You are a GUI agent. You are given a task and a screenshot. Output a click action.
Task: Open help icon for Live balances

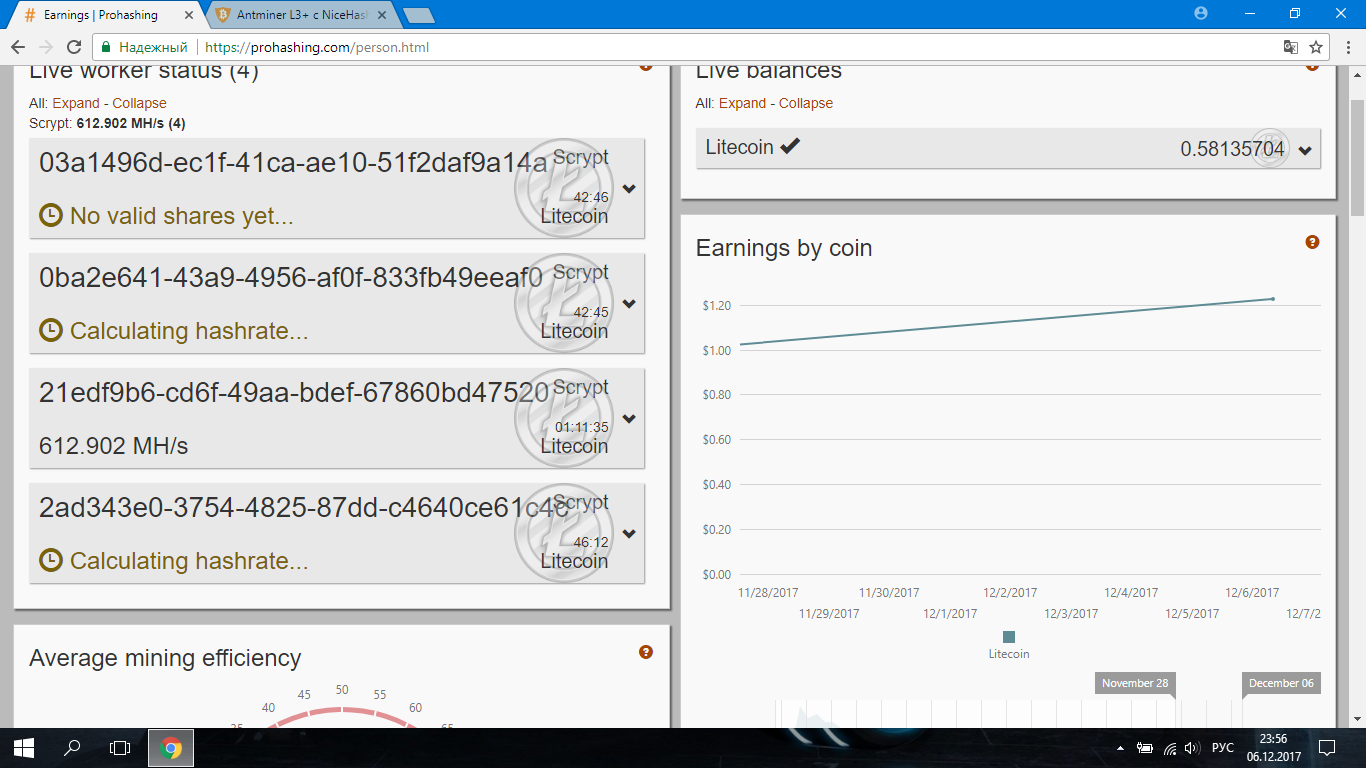(x=1312, y=66)
